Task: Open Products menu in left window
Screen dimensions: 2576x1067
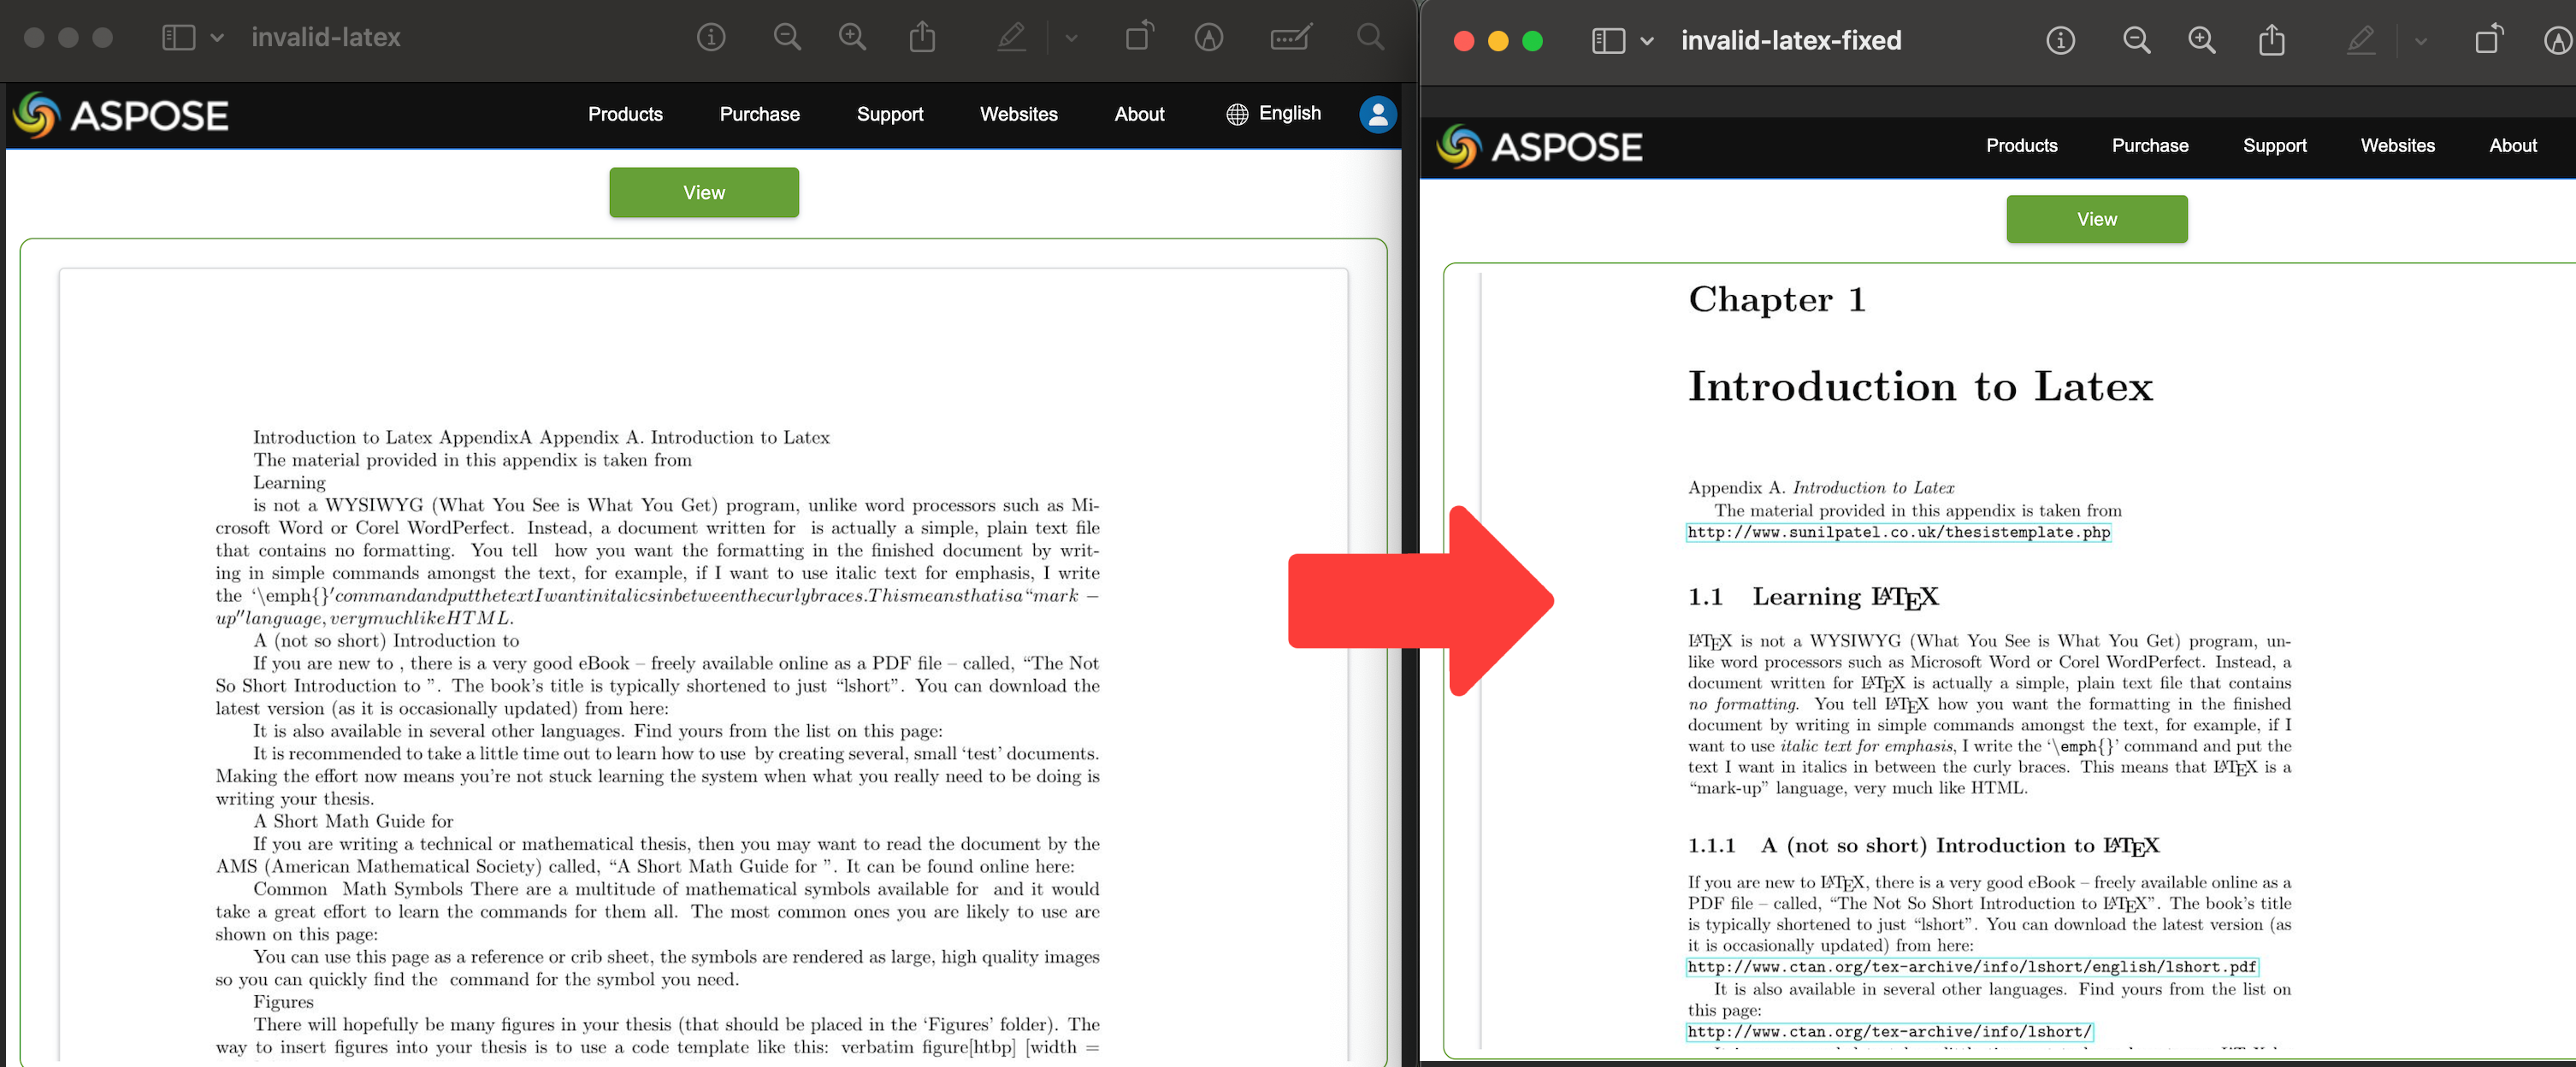Action: click(x=625, y=114)
